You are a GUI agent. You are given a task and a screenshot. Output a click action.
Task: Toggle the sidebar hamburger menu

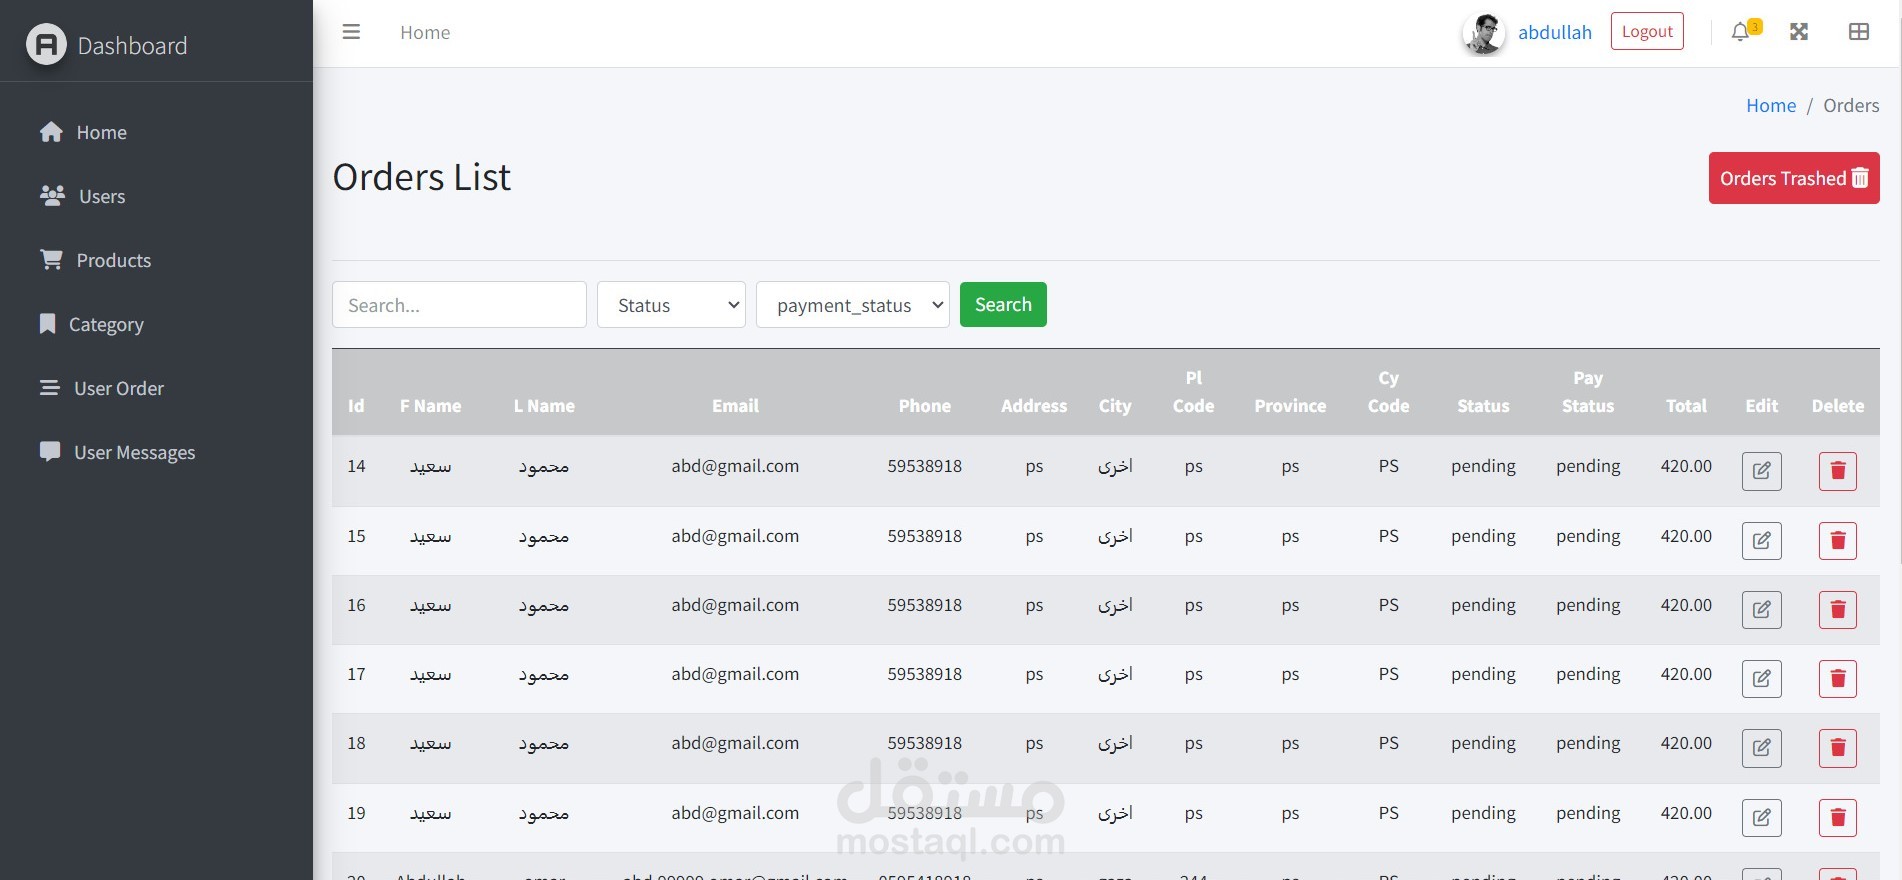point(351,32)
